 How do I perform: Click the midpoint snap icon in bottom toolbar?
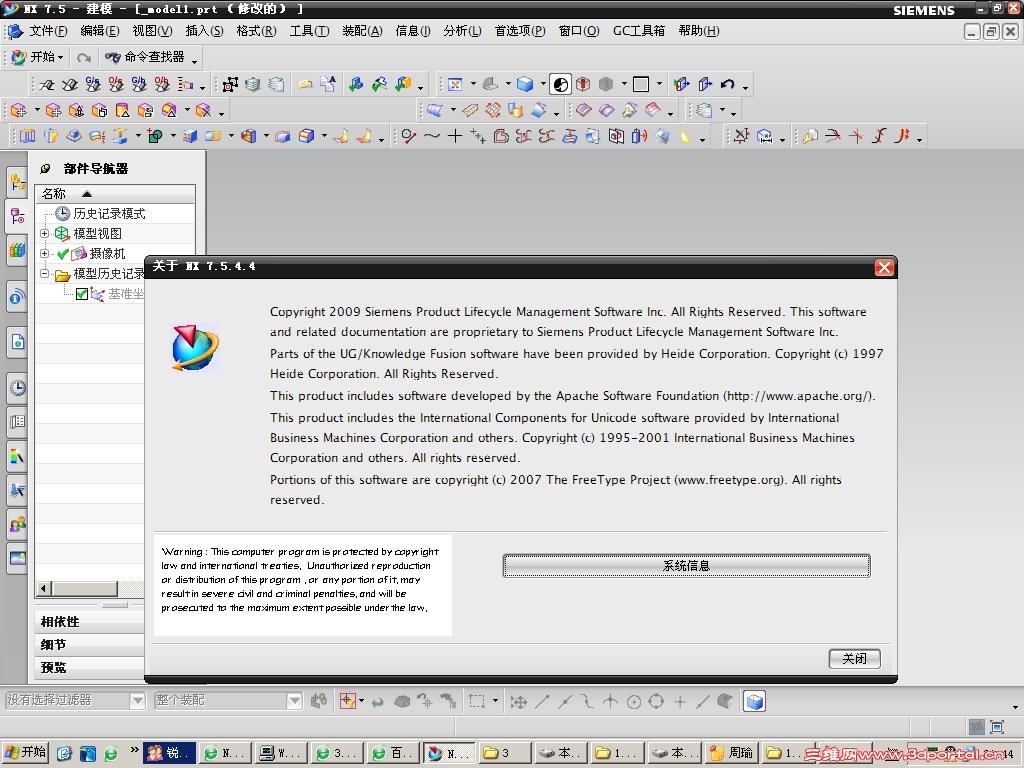(x=565, y=702)
